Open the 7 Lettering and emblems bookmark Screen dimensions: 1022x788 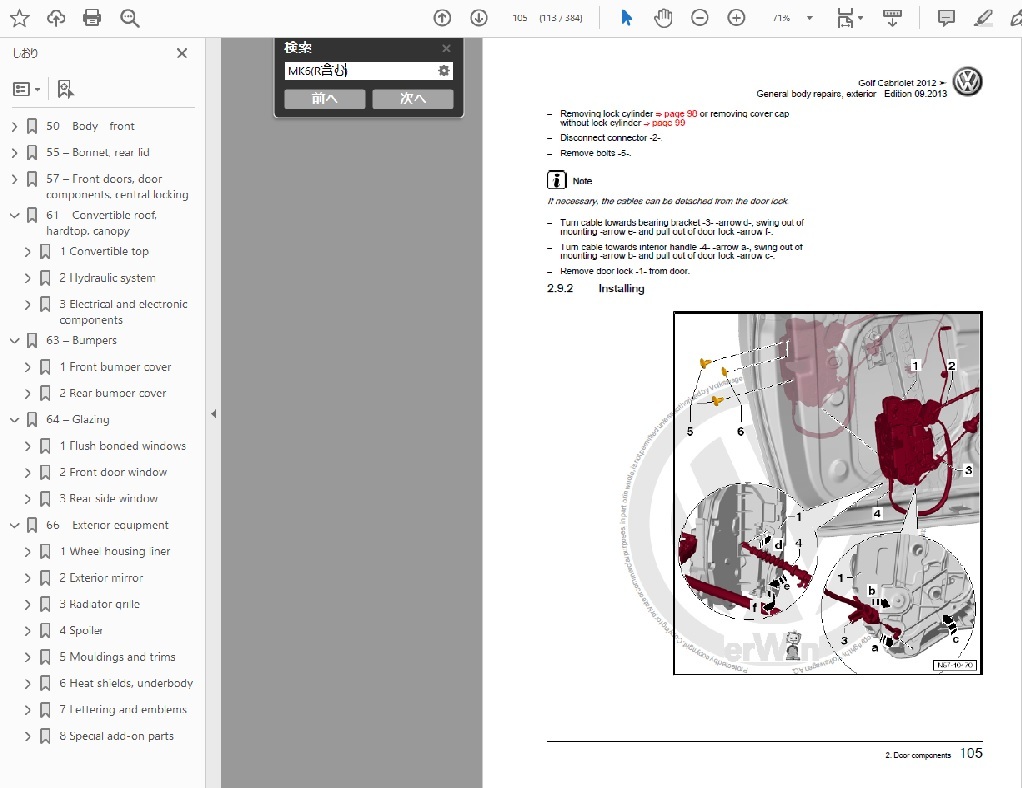point(123,709)
